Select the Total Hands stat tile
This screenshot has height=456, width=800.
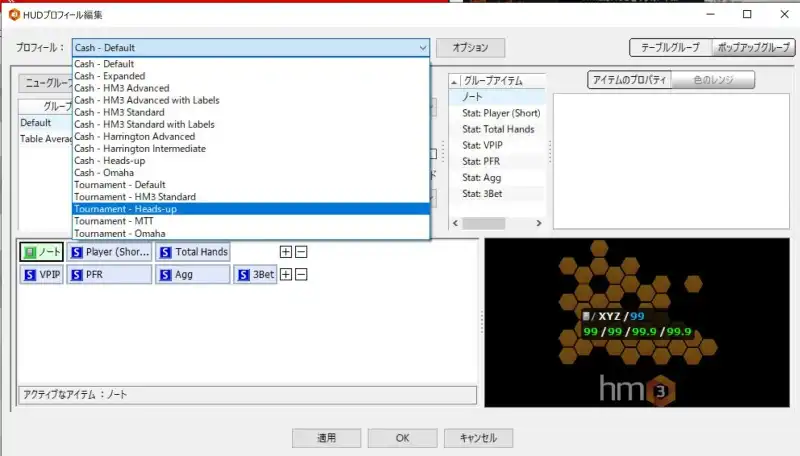(193, 252)
